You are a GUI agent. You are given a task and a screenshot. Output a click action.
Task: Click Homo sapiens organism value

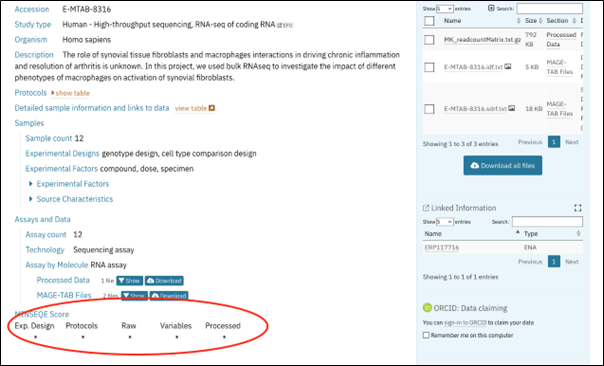coord(87,40)
